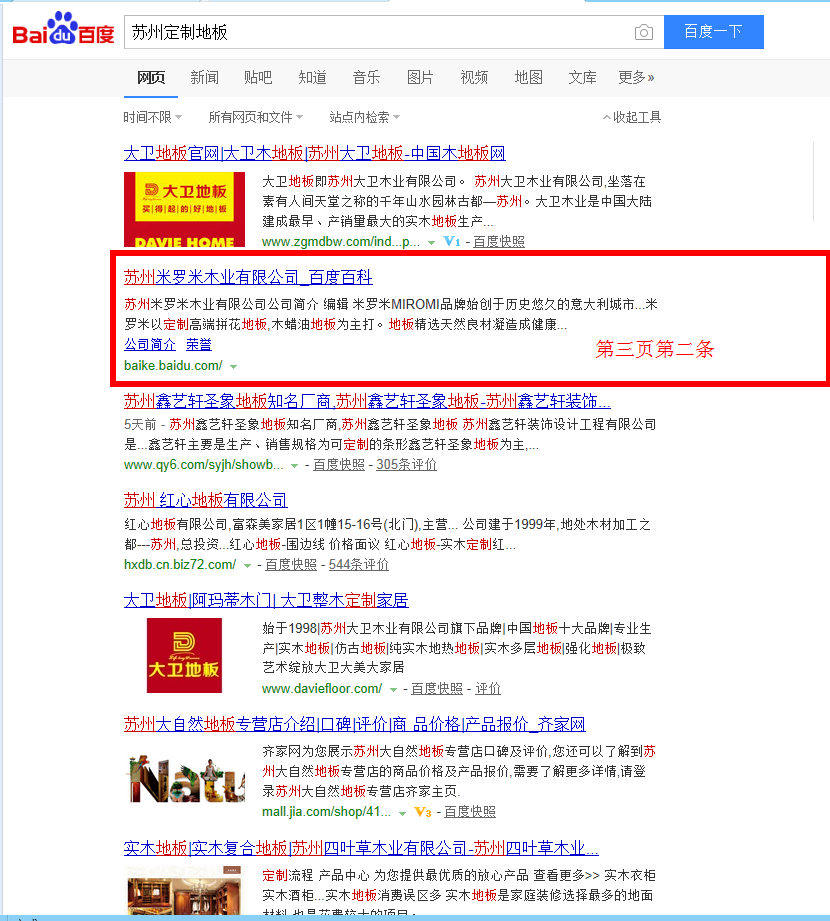
Task: Switch to the 网页 tab
Action: (x=151, y=78)
